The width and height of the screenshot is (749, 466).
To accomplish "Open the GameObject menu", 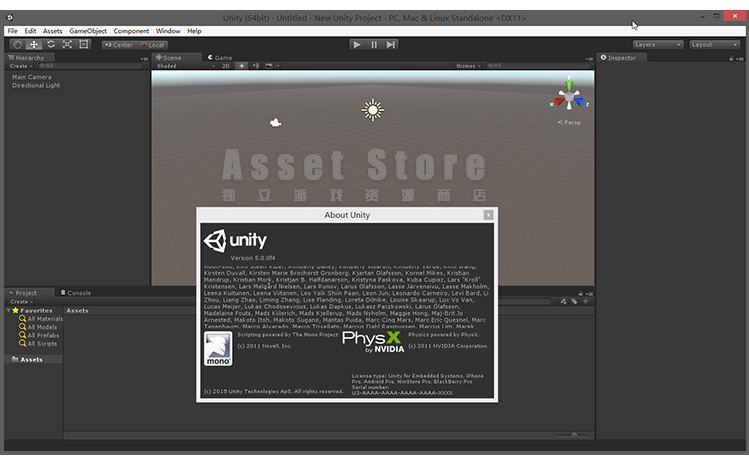I will click(88, 31).
